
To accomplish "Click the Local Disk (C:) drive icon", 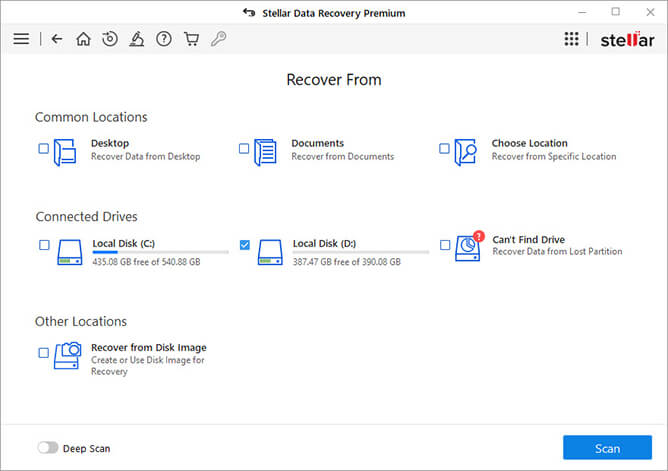I will tap(70, 252).
